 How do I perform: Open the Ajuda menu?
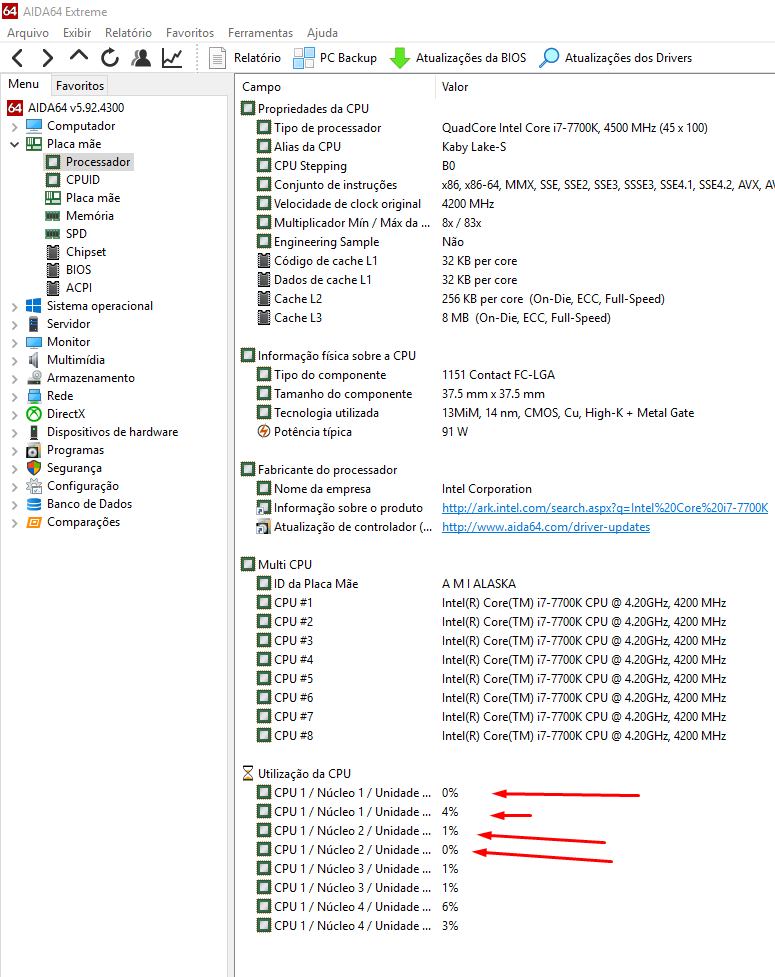(322, 32)
